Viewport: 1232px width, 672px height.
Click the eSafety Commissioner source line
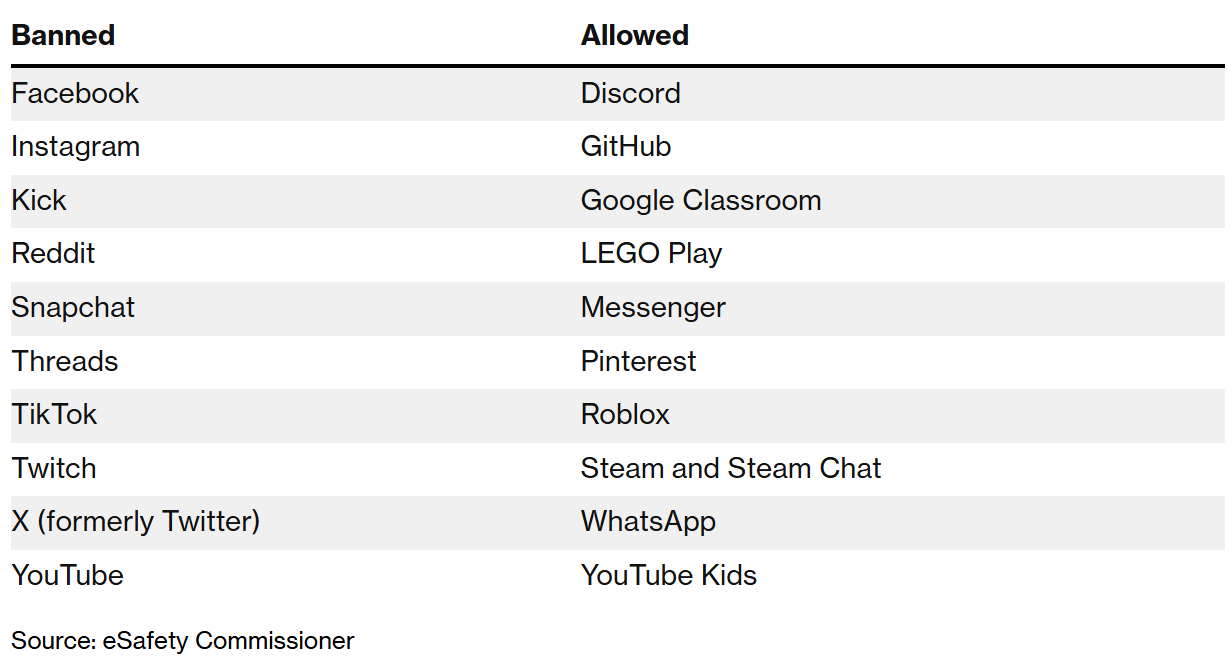point(182,640)
